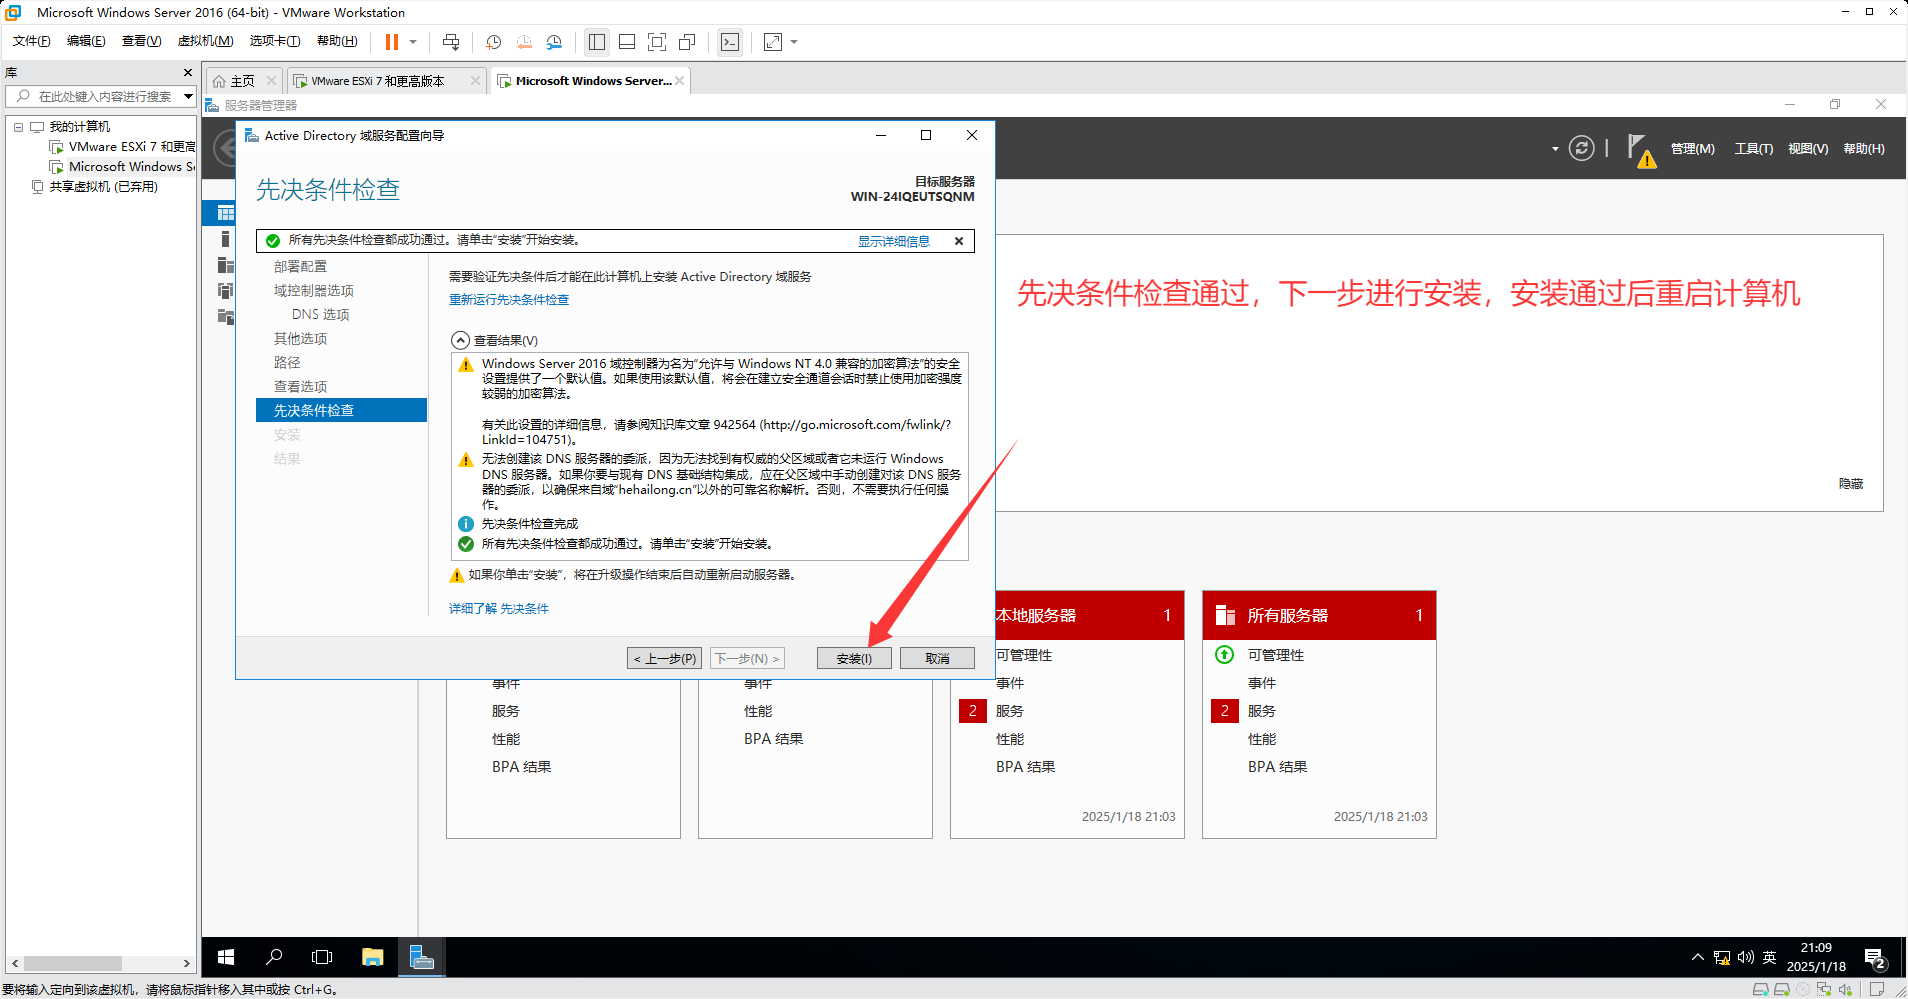
Task: Click the take snapshot clock icon
Action: point(493,42)
